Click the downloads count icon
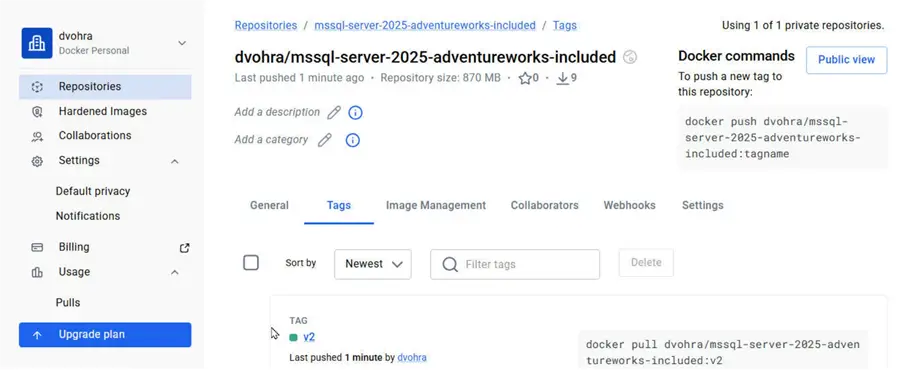Screen dimensions: 902x370 (x=563, y=78)
